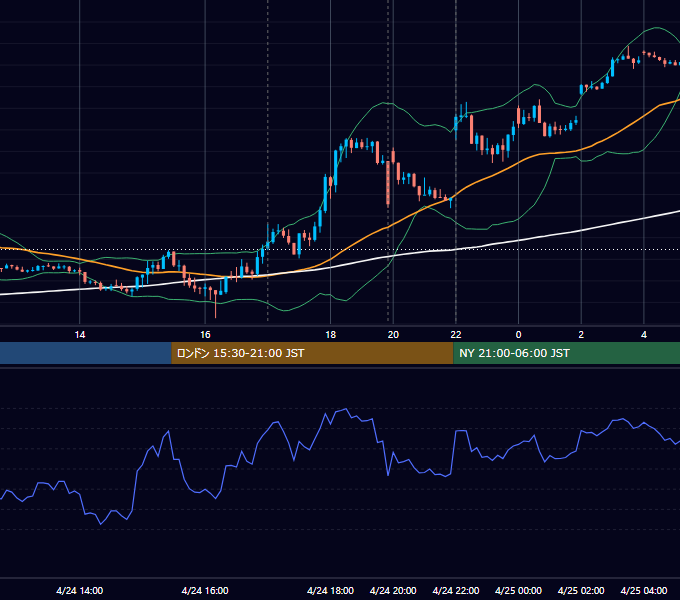Click the blue session bar before London
The height and width of the screenshot is (600, 680).
coord(86,353)
